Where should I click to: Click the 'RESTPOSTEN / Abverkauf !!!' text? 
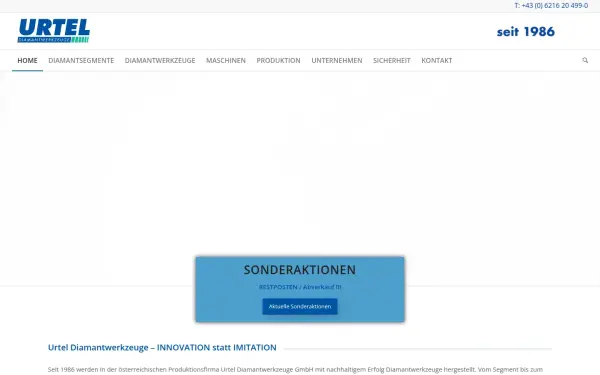pos(300,287)
